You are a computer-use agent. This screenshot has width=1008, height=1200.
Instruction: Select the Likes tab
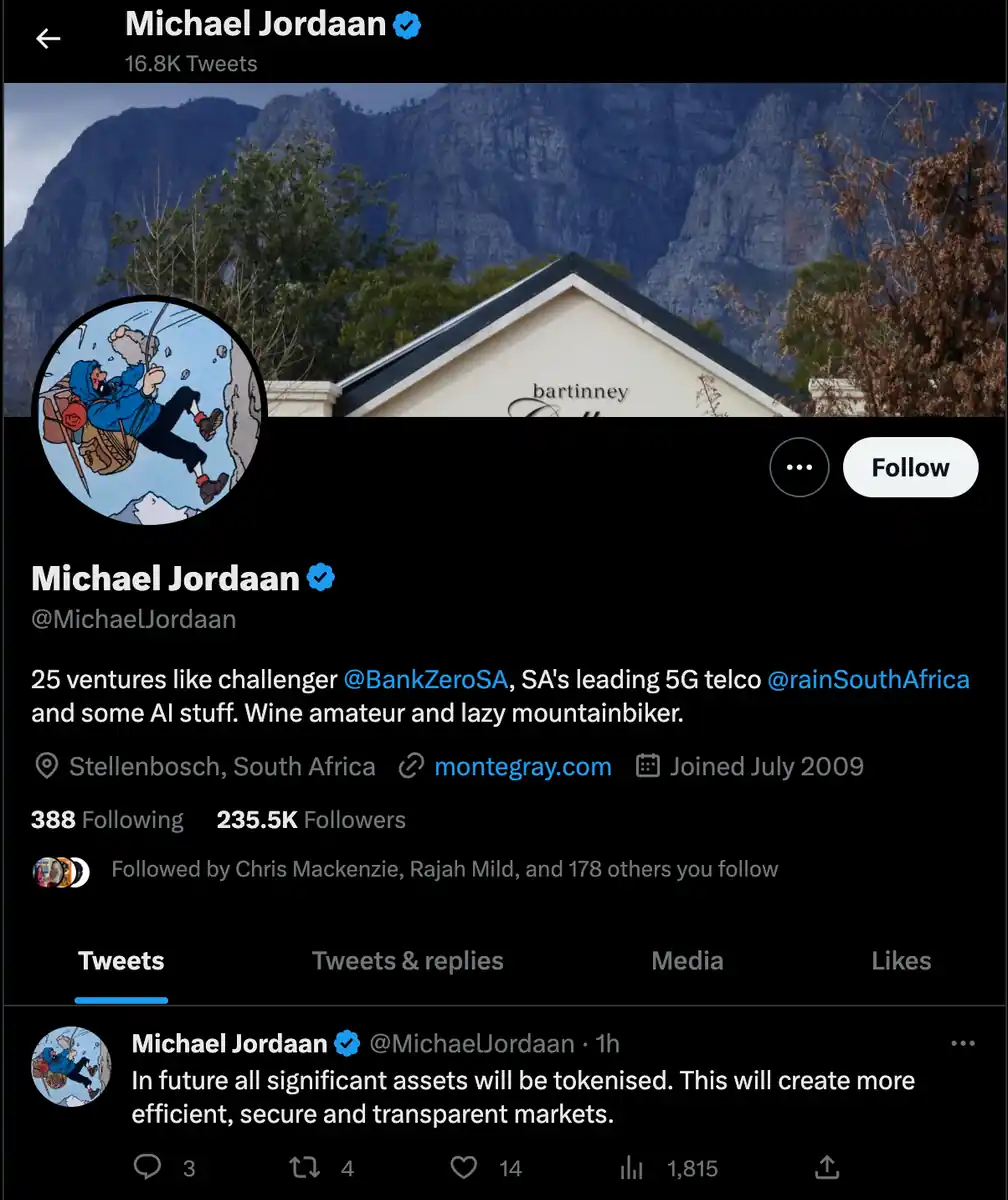[x=901, y=961]
